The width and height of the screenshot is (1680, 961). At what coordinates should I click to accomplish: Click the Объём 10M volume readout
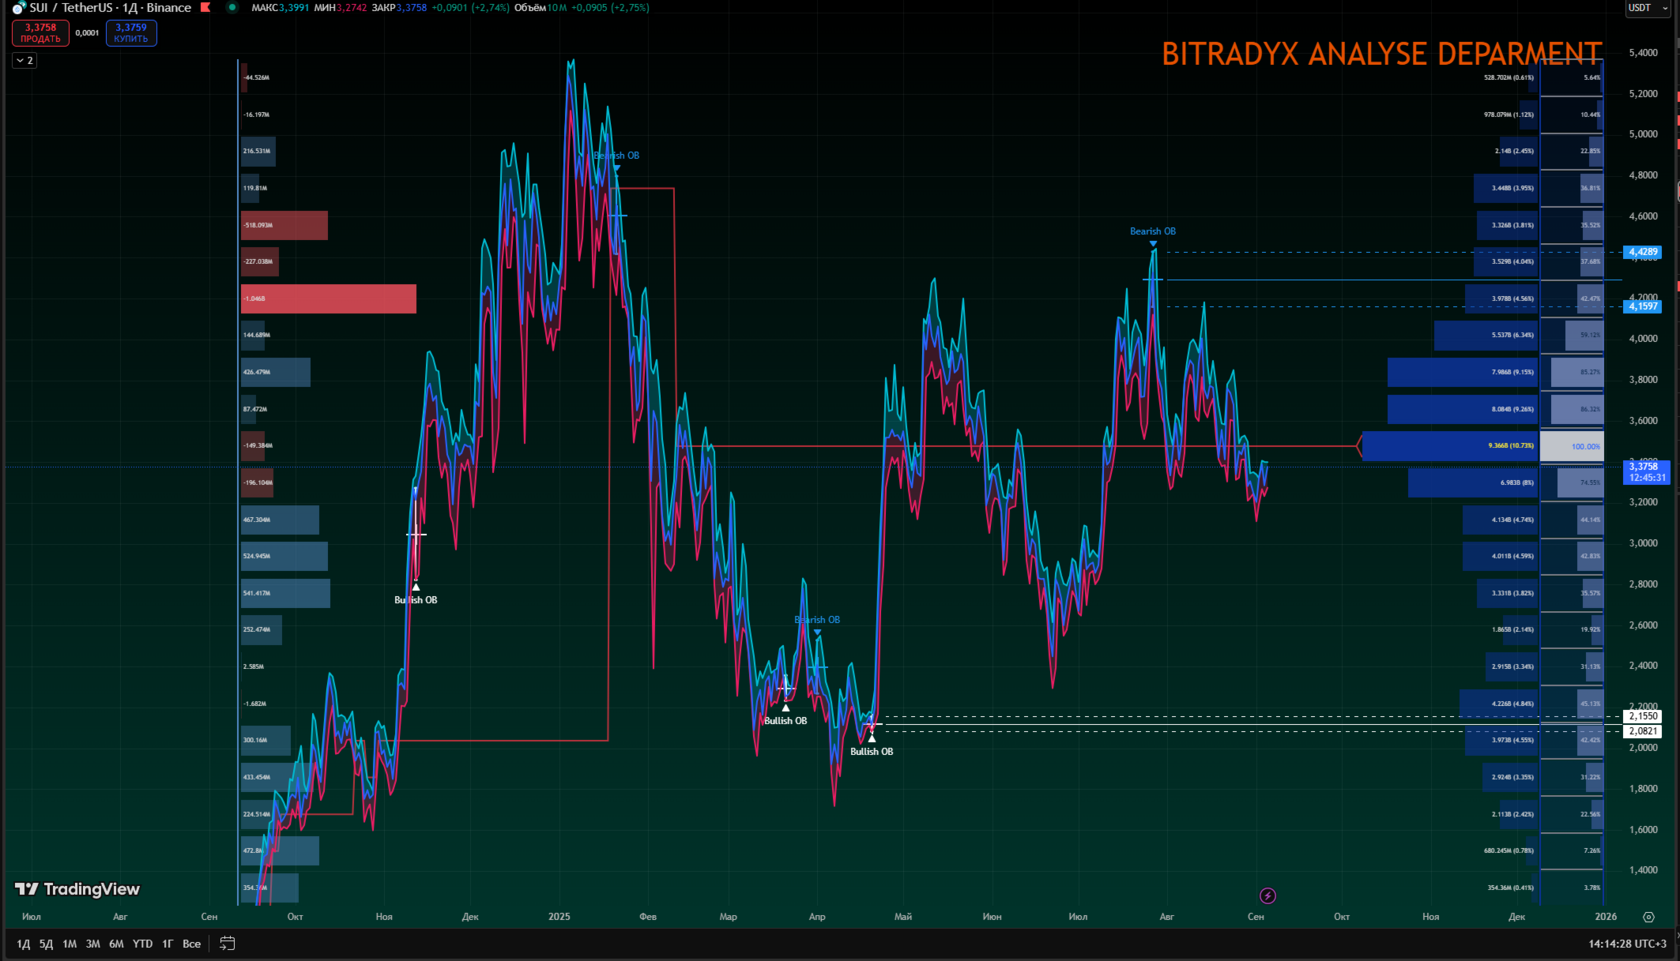point(541,8)
